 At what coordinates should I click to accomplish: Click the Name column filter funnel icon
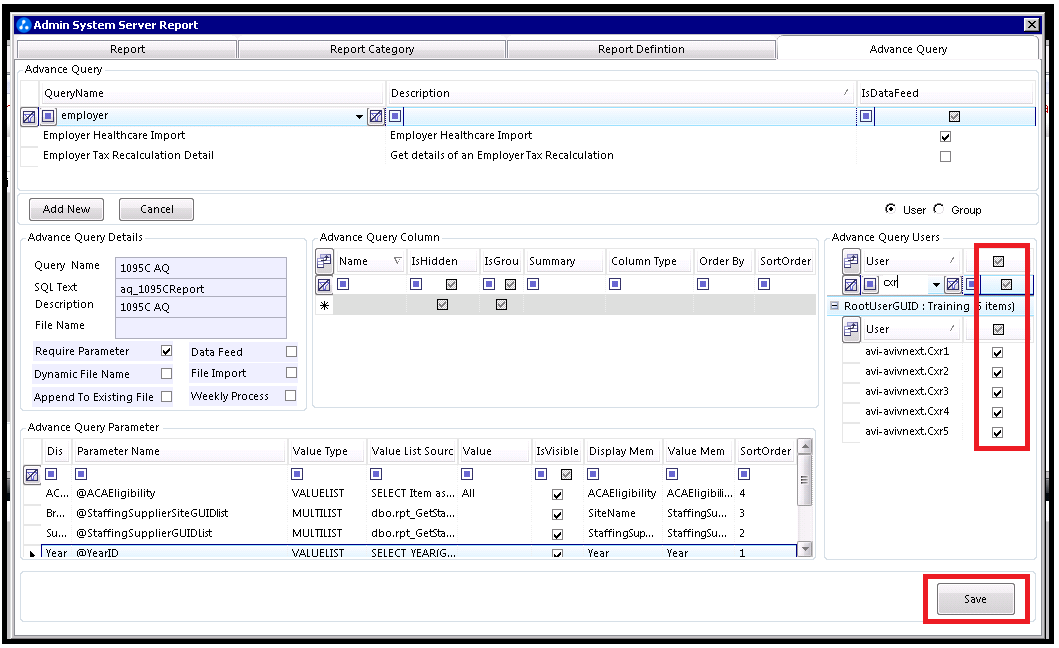click(x=397, y=261)
